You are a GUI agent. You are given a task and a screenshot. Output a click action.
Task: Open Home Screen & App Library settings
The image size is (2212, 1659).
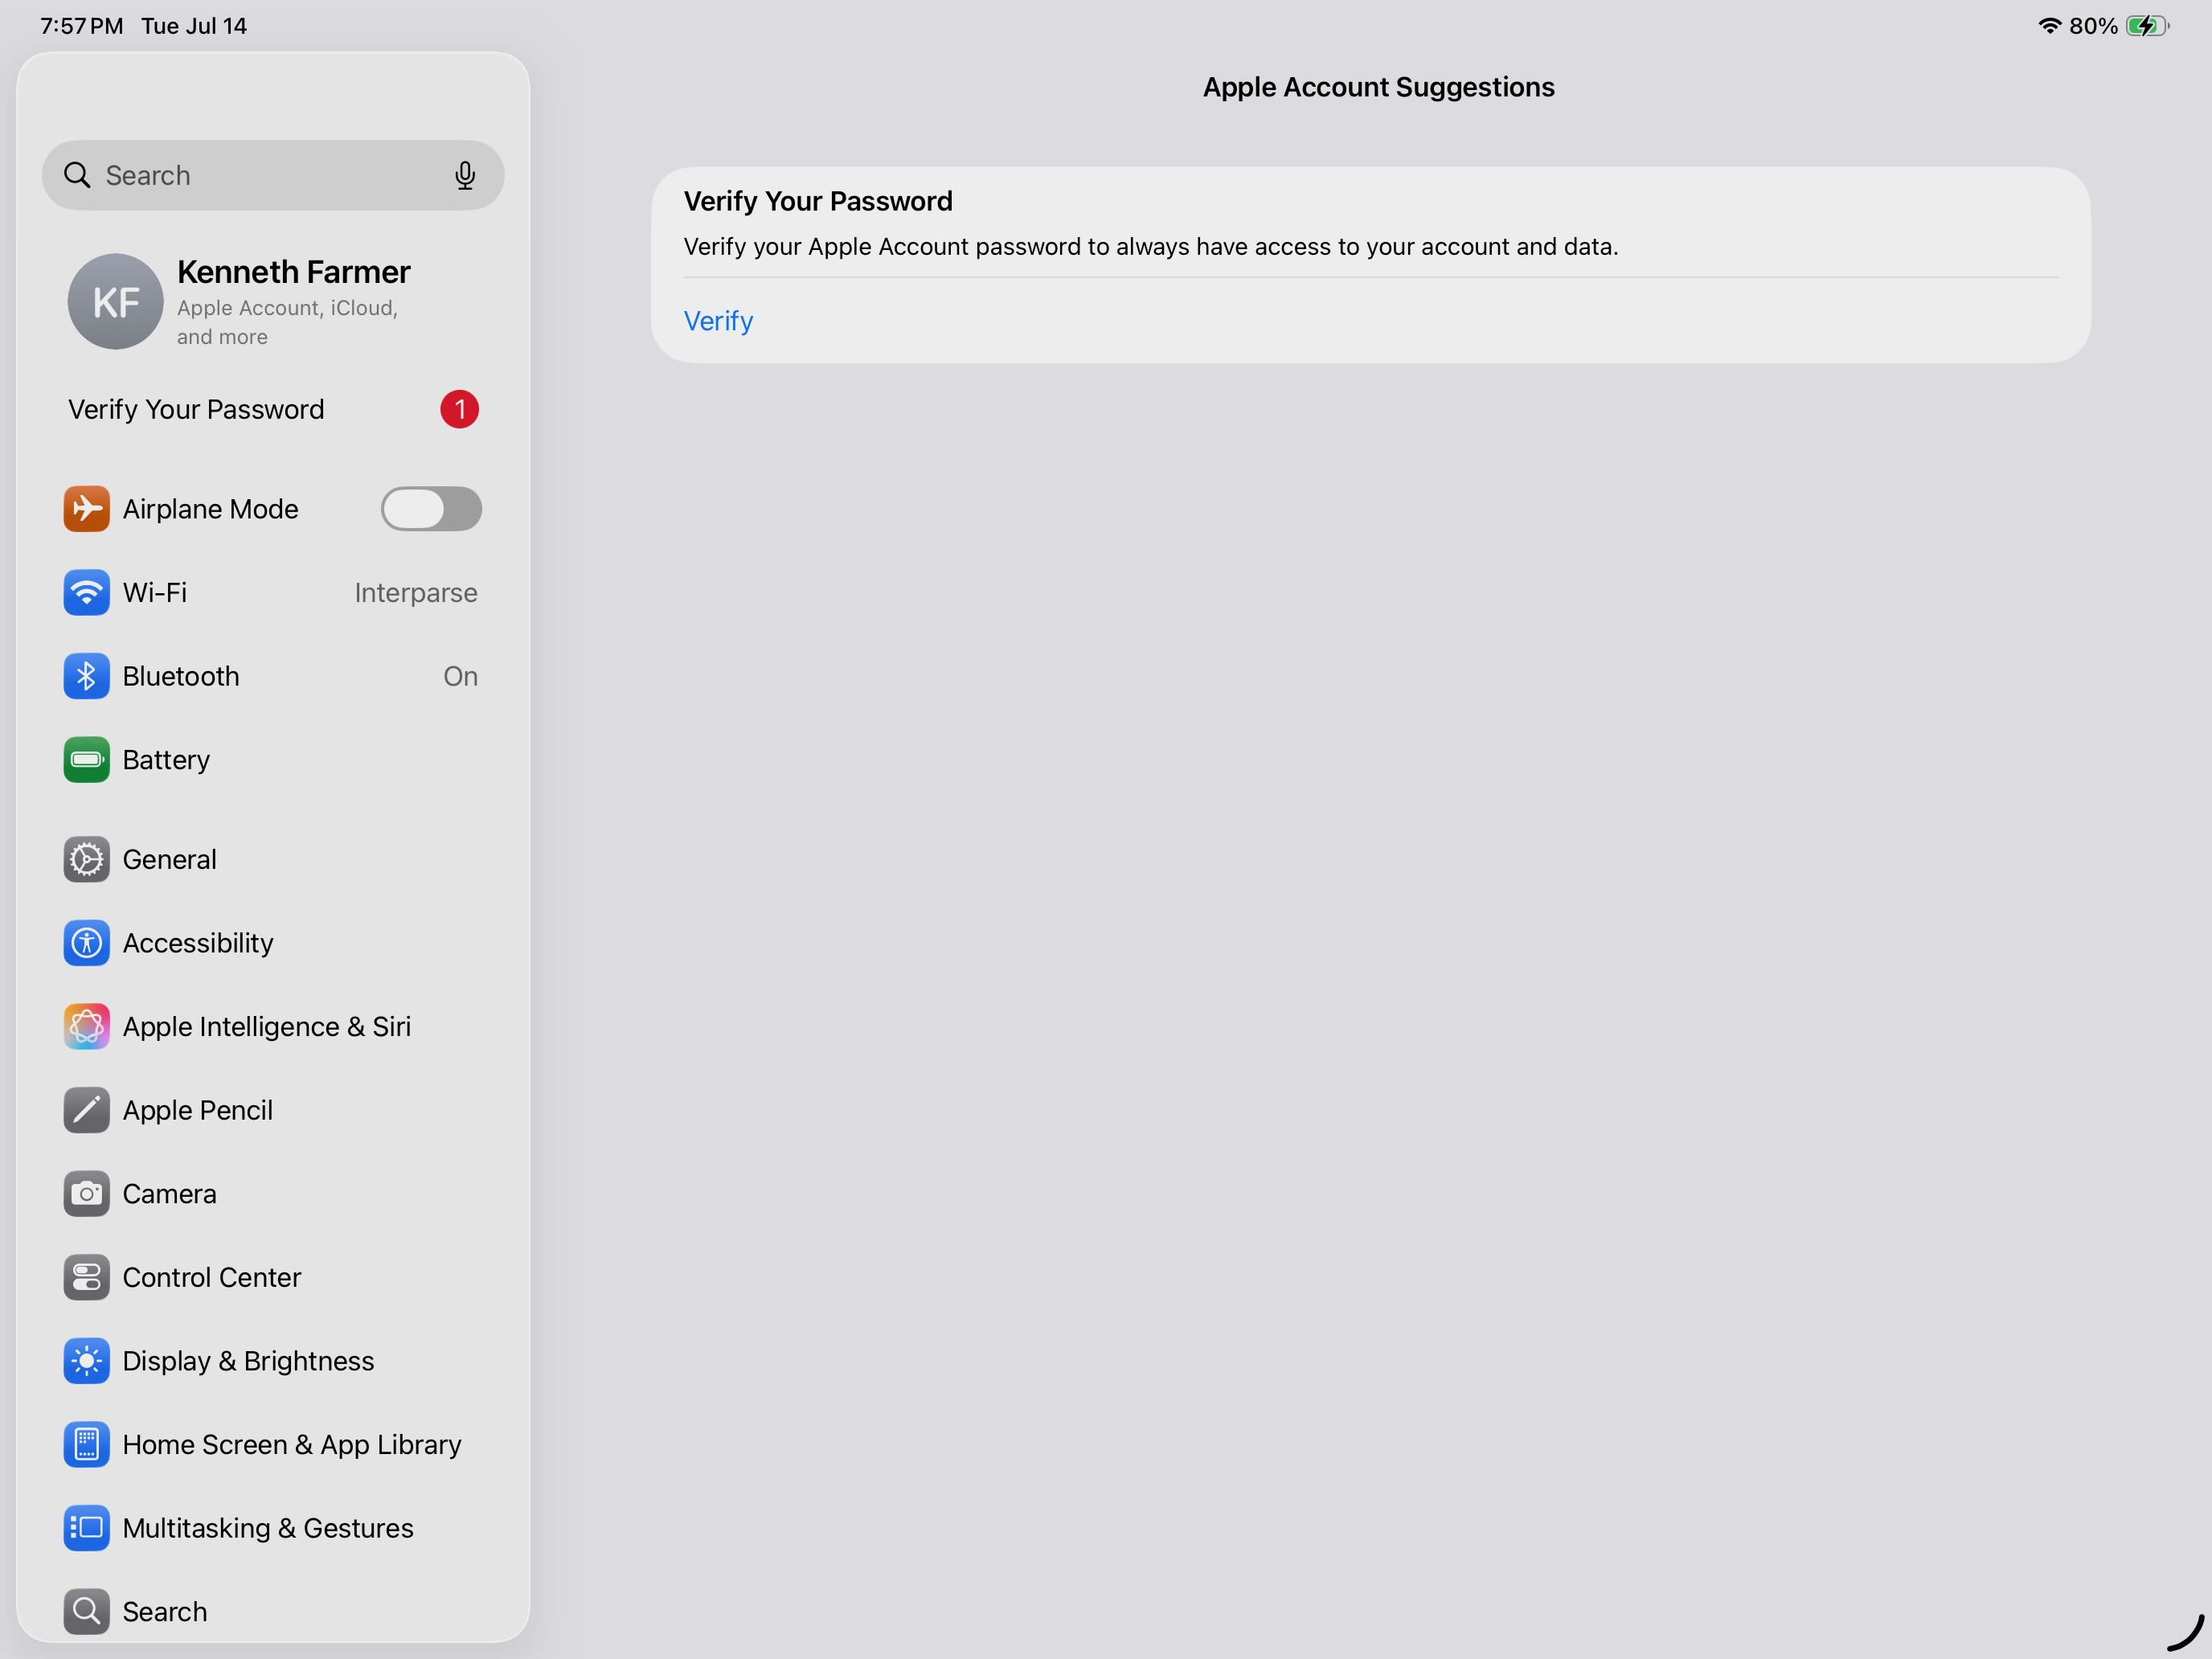pos(272,1445)
